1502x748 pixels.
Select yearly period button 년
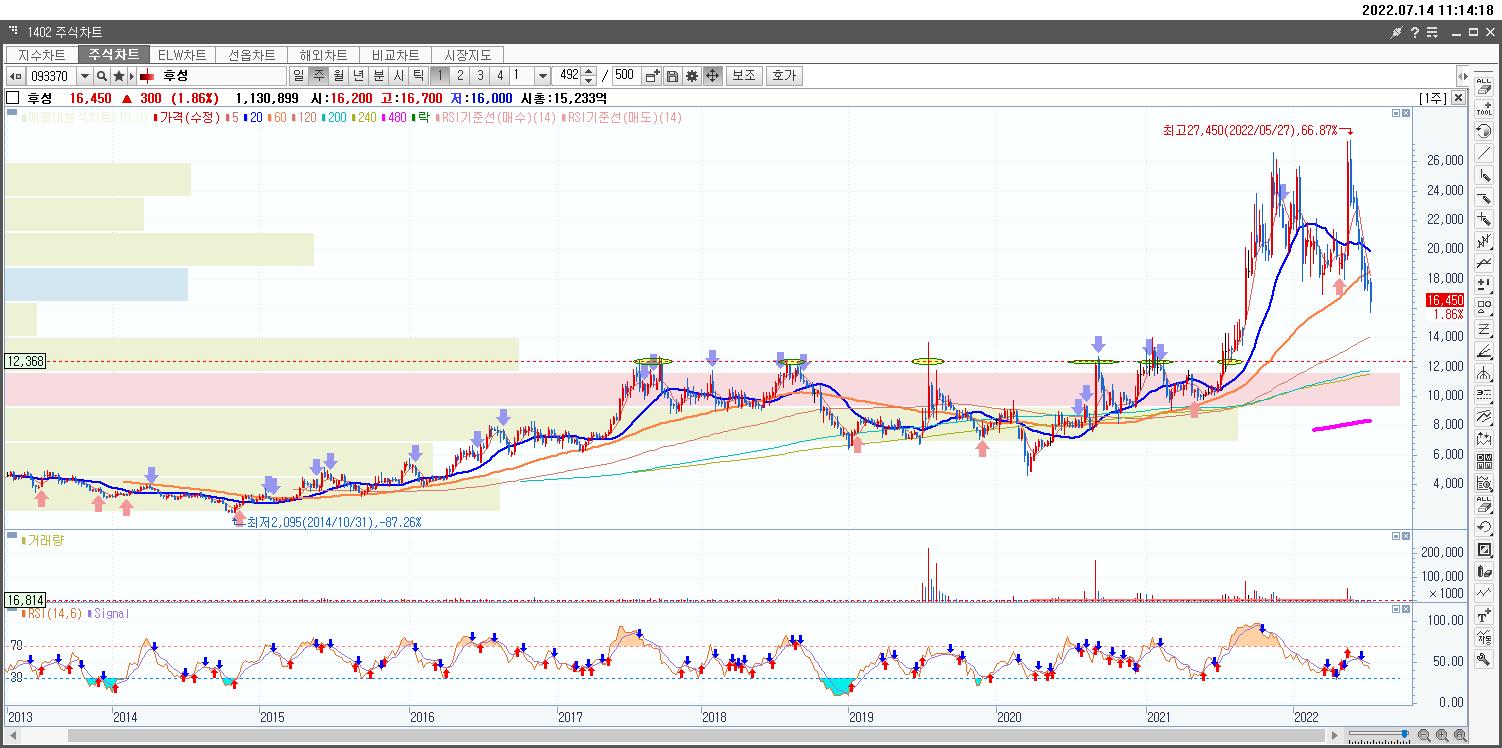pyautogui.click(x=358, y=75)
